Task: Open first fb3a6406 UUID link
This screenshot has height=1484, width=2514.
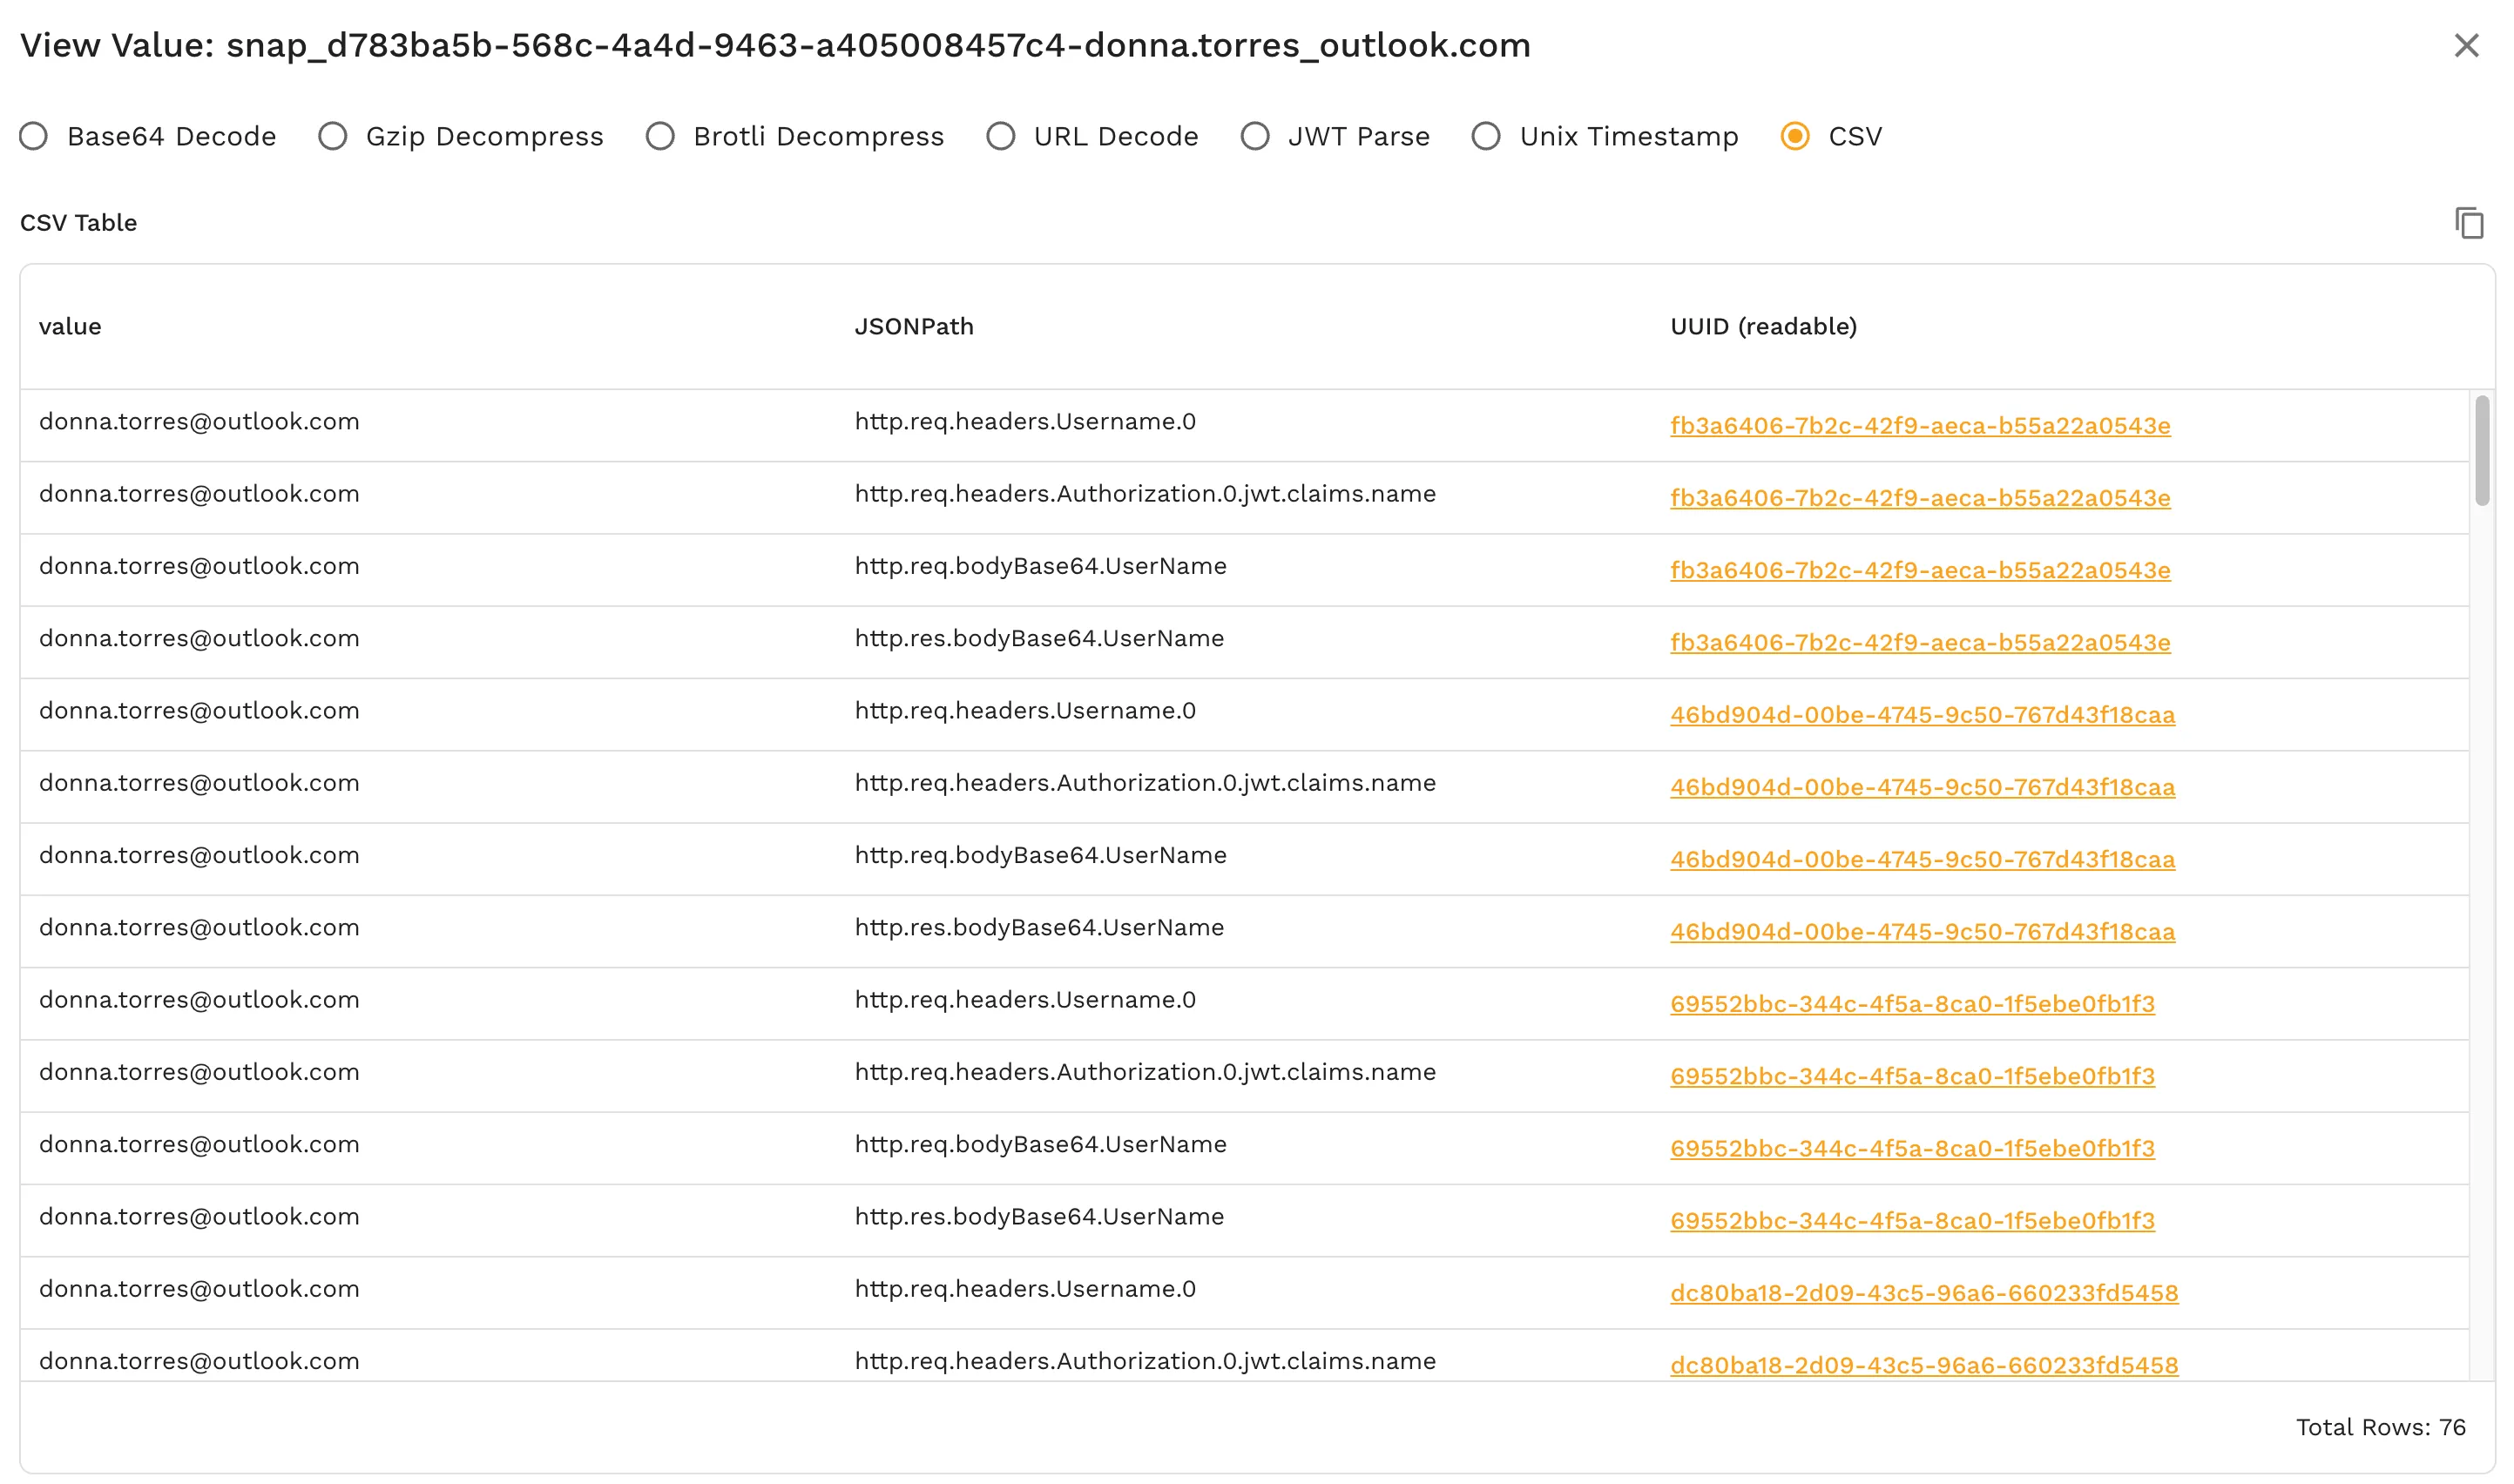Action: pos(1919,426)
